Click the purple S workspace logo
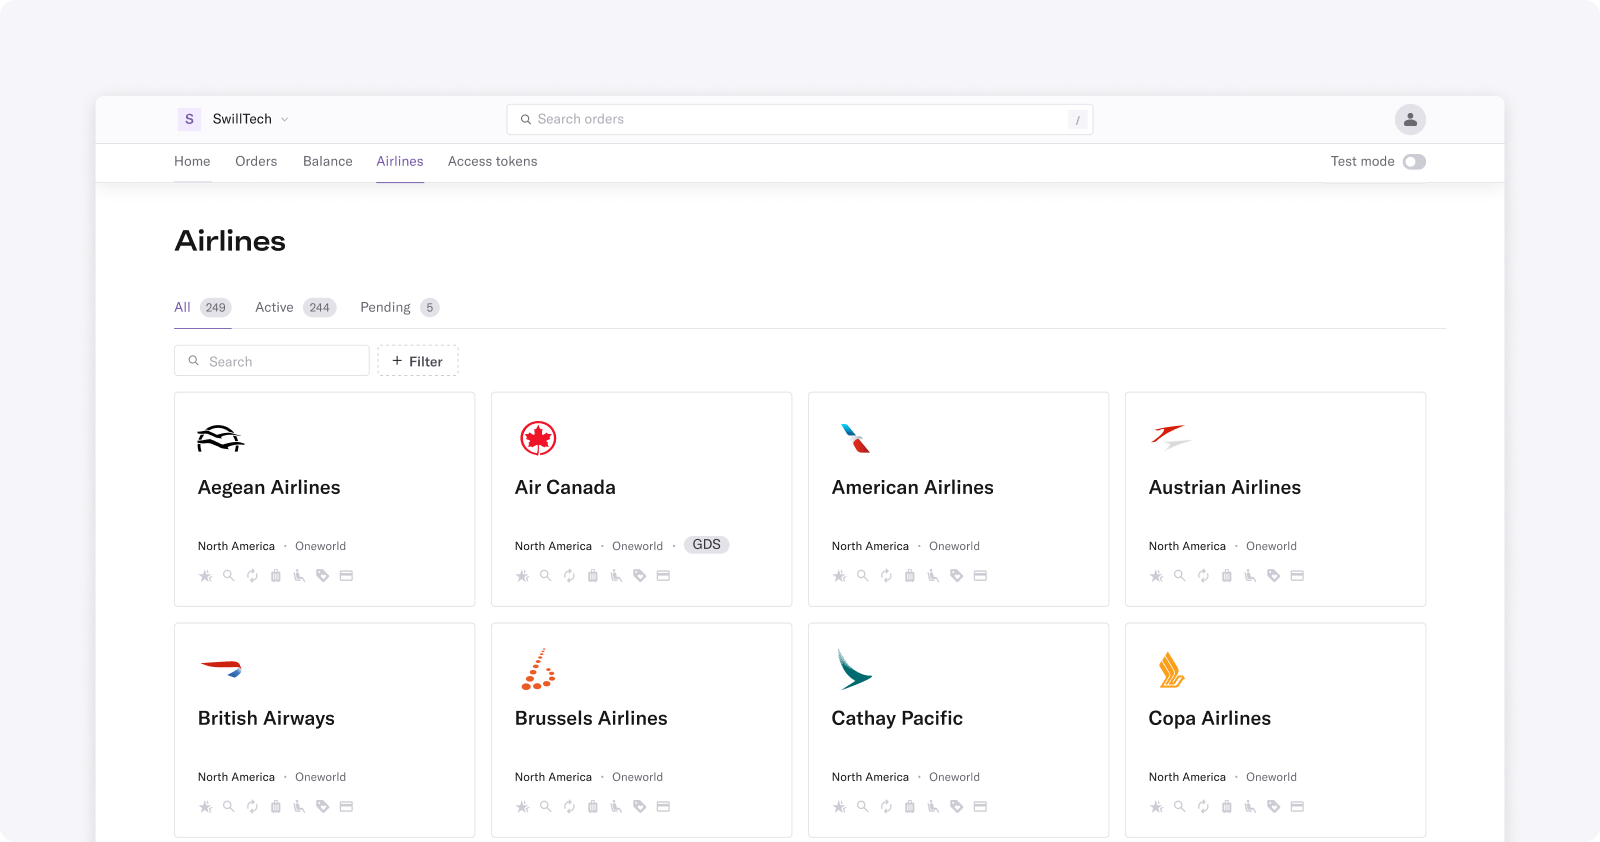 [189, 119]
